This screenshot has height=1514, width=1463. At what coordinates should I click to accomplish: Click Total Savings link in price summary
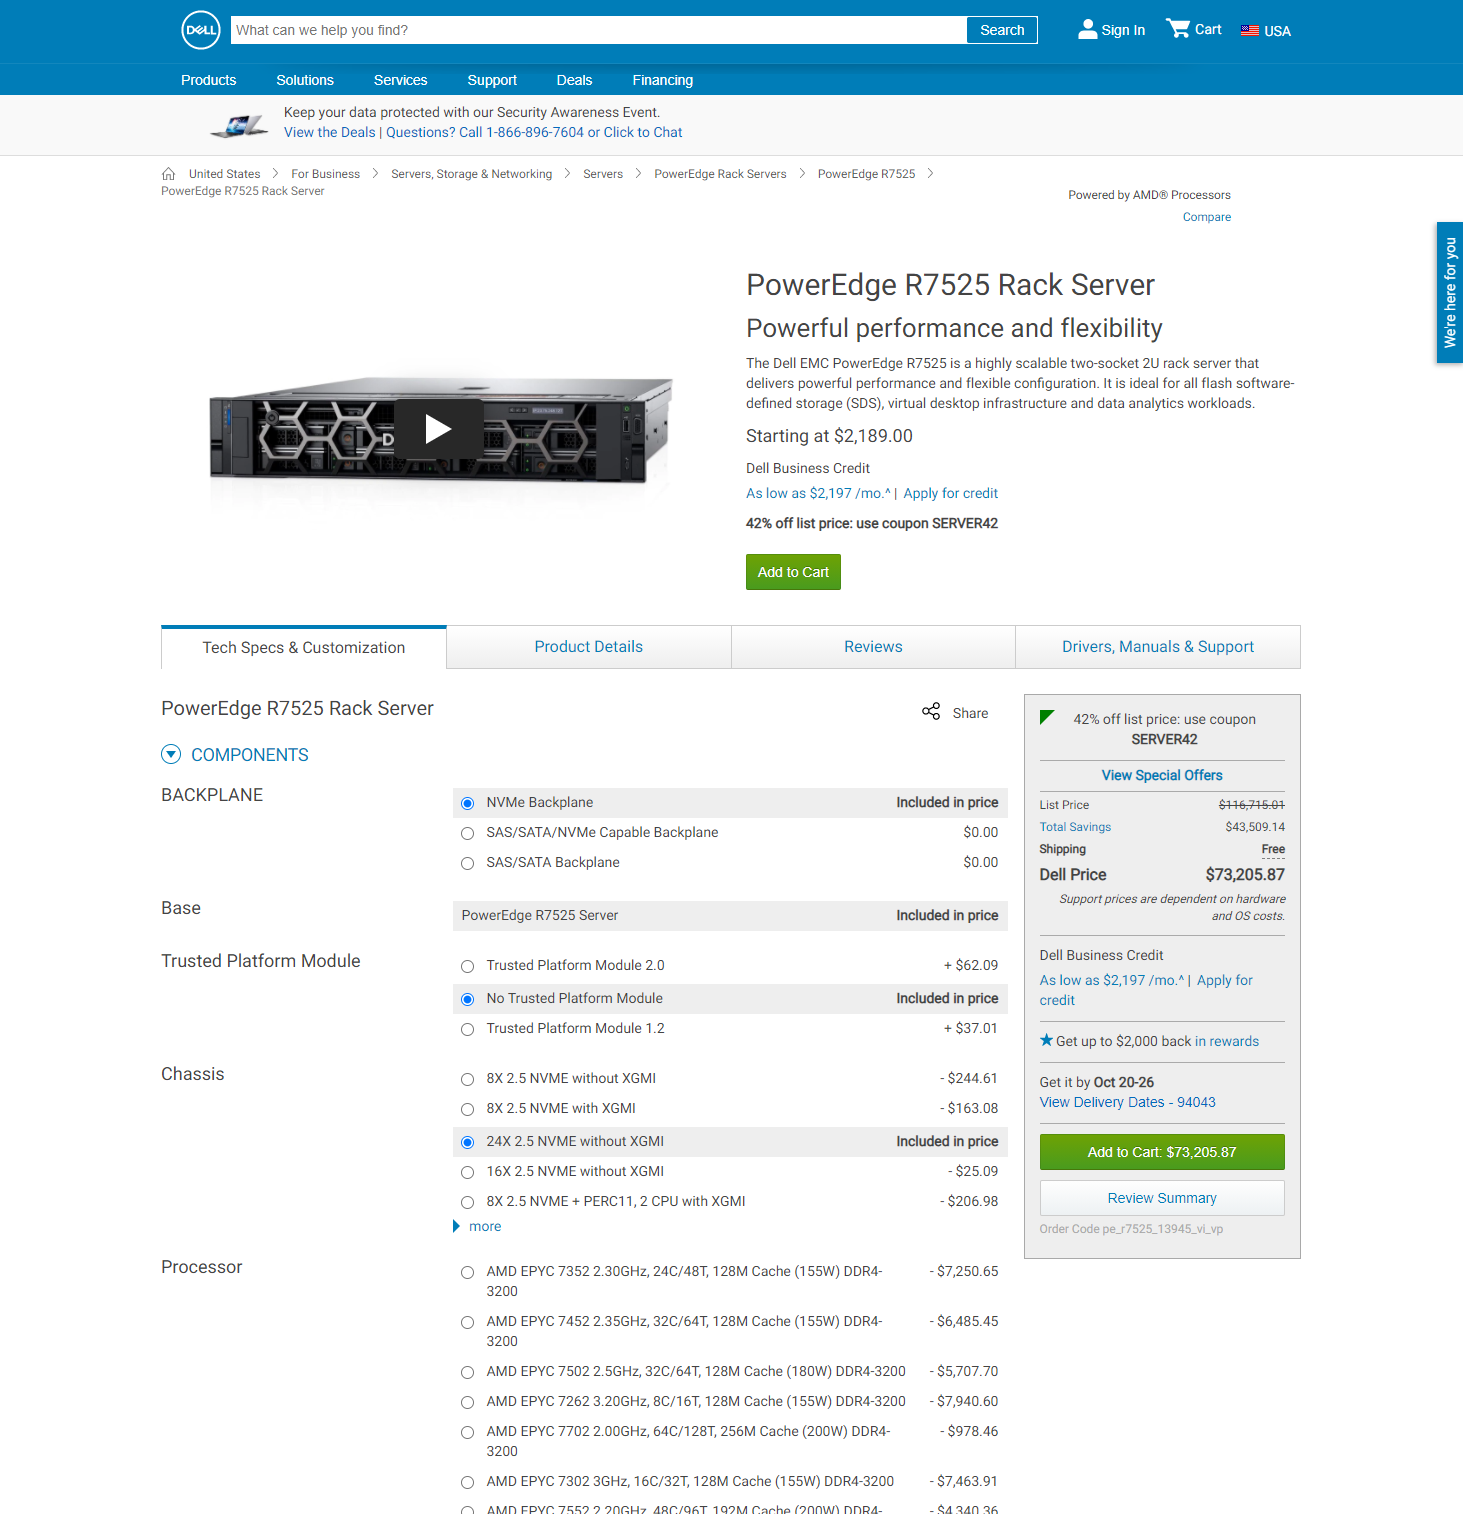(x=1075, y=827)
